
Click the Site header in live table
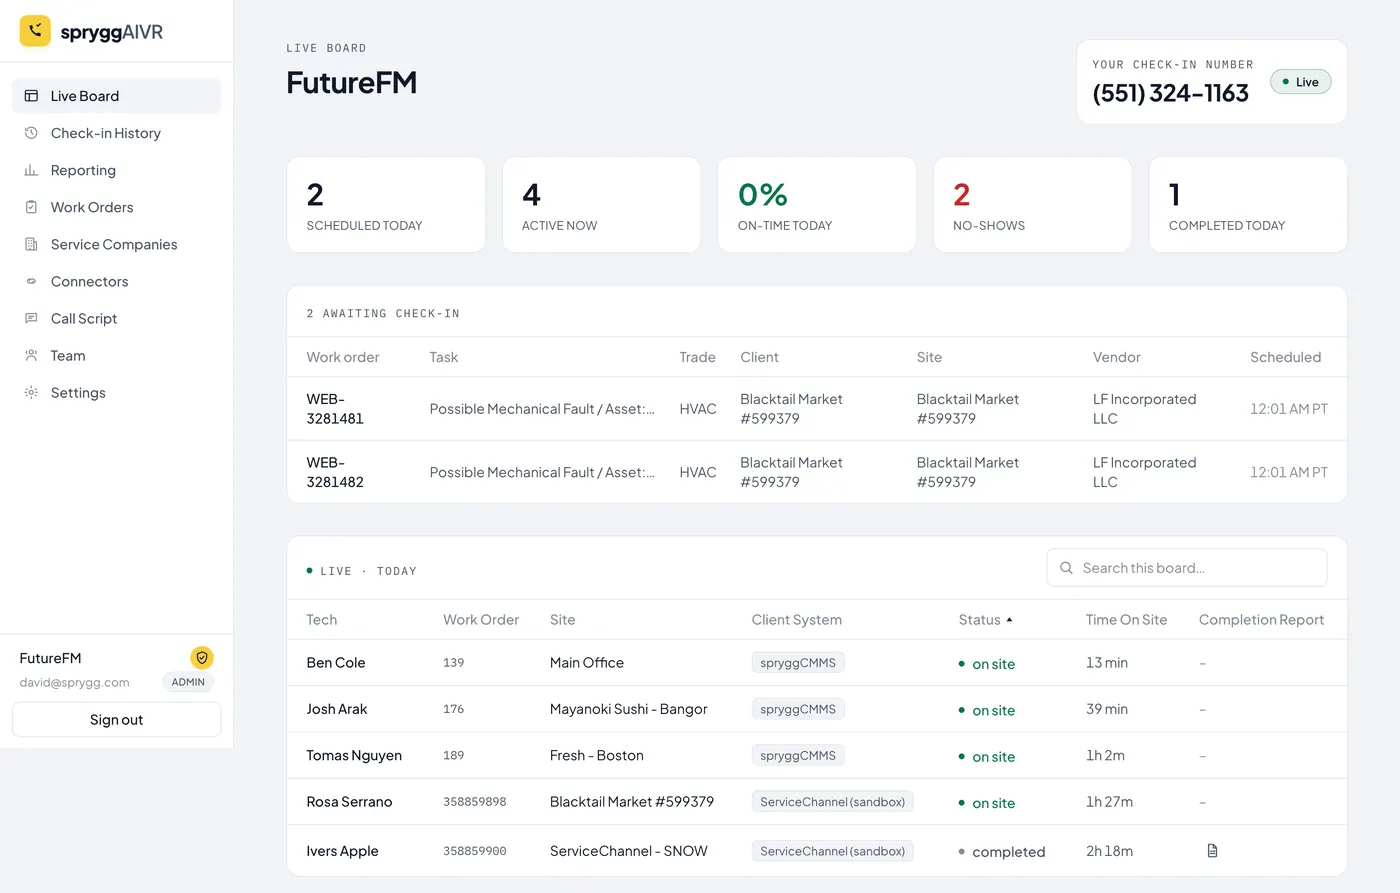pyautogui.click(x=562, y=620)
